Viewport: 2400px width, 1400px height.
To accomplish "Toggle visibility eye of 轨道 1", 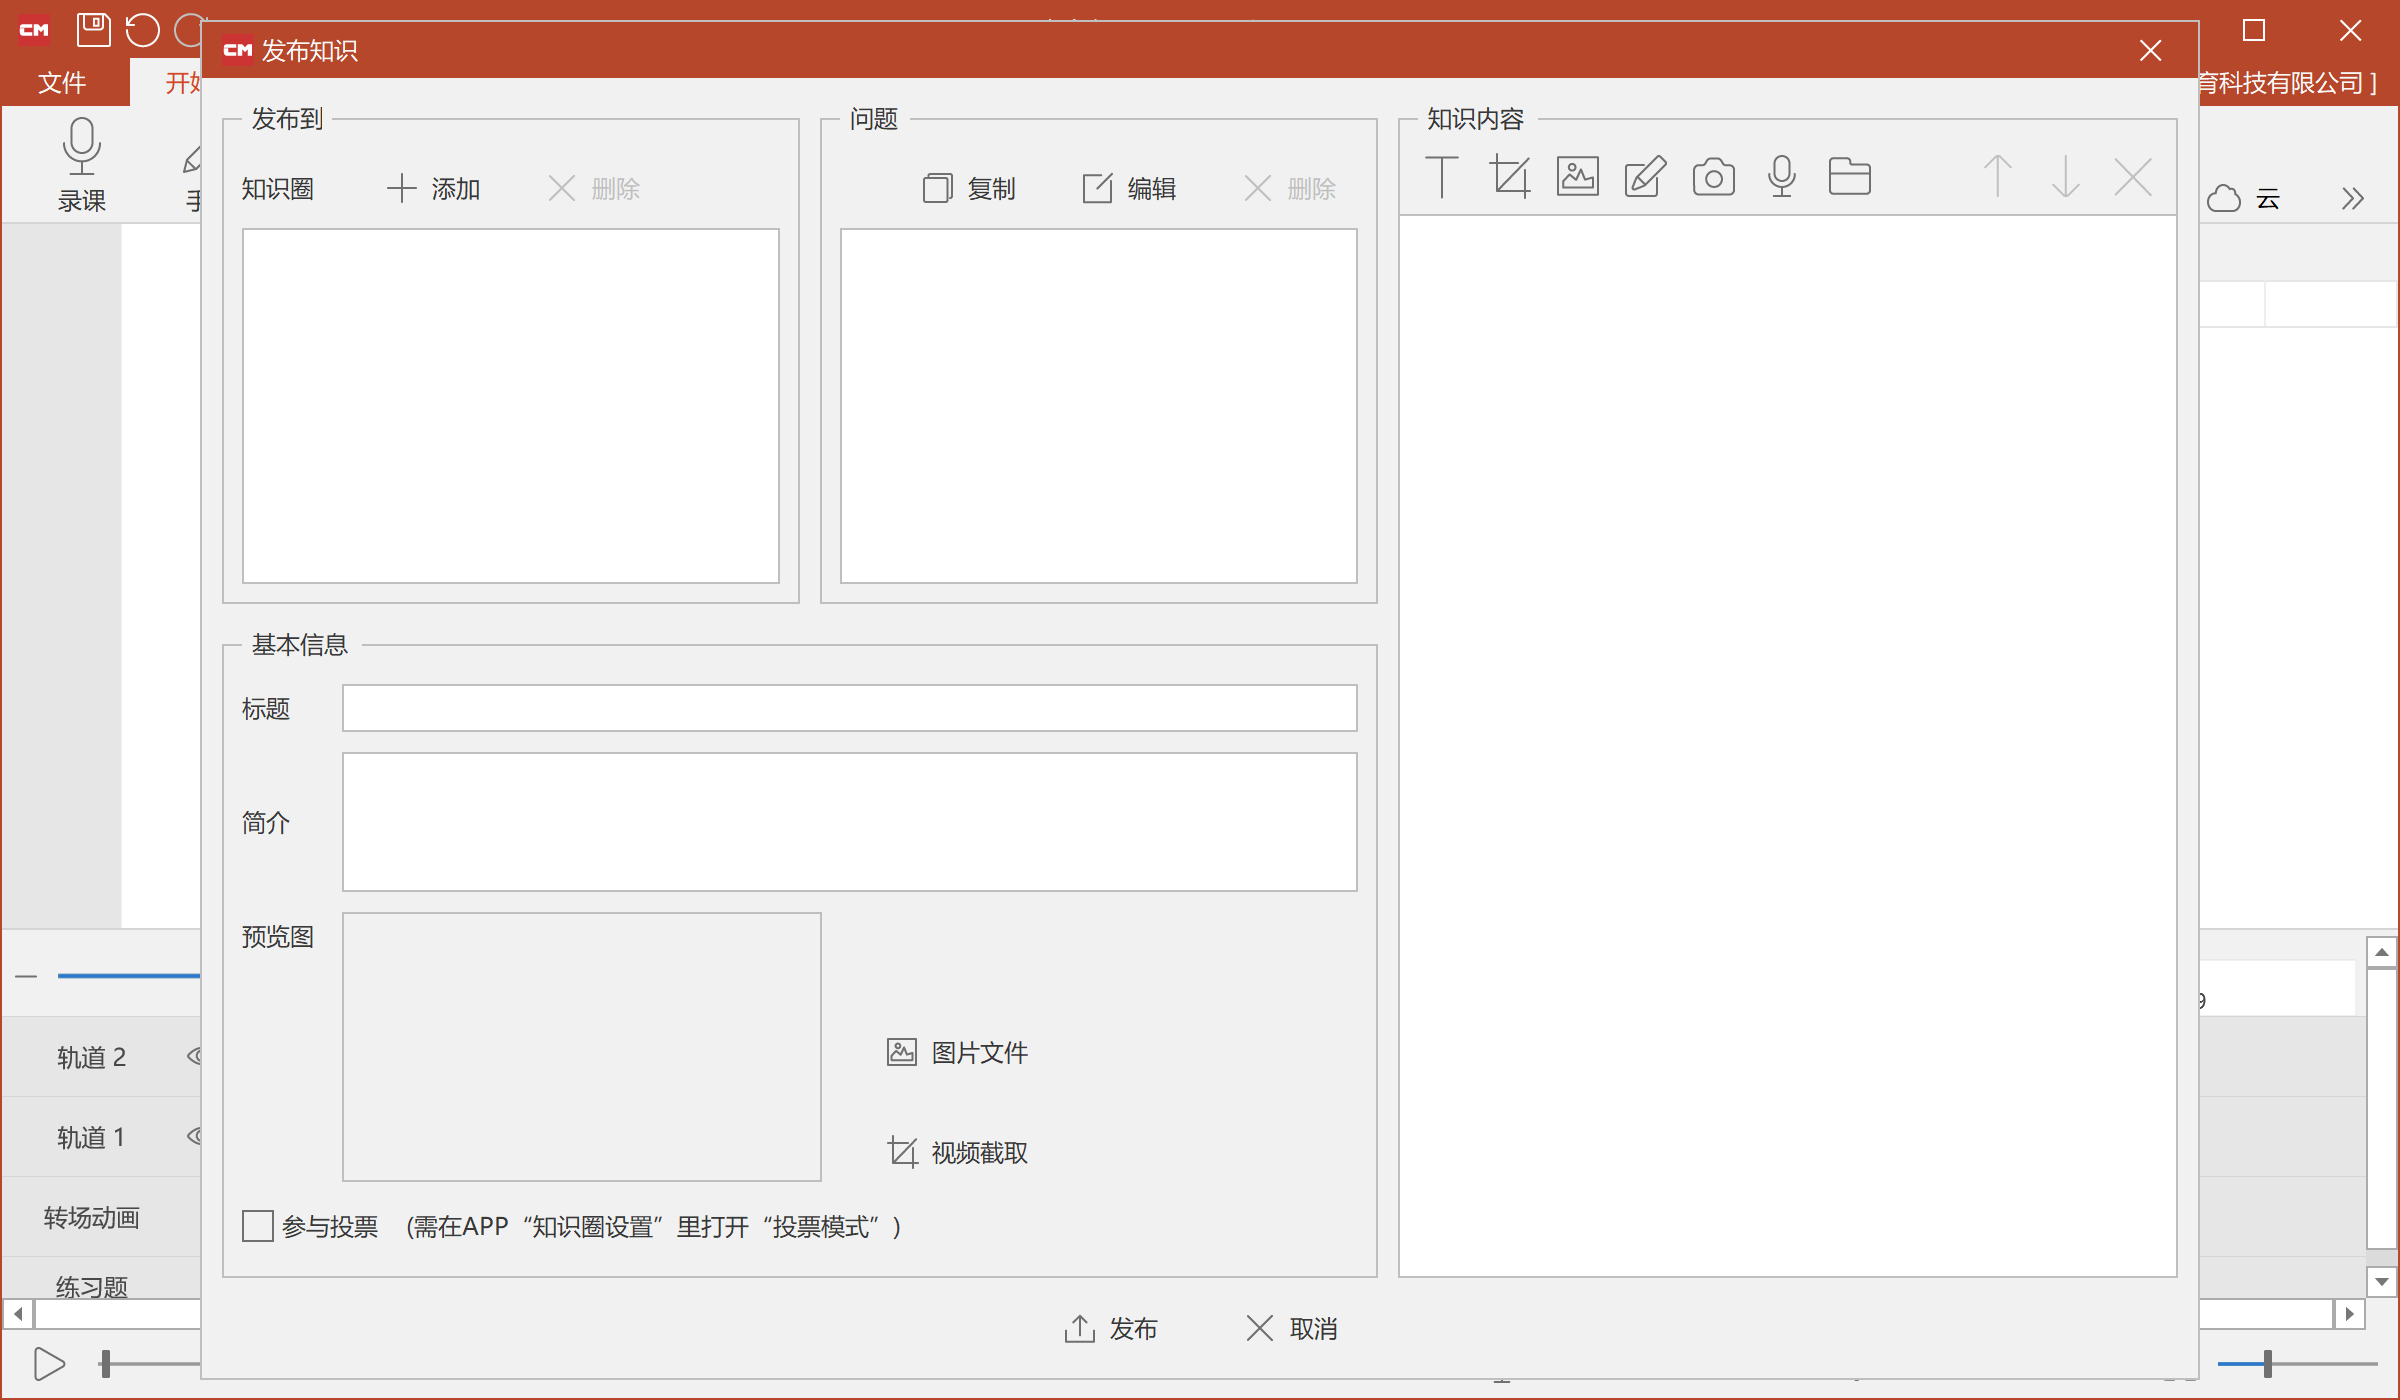I will click(194, 1135).
